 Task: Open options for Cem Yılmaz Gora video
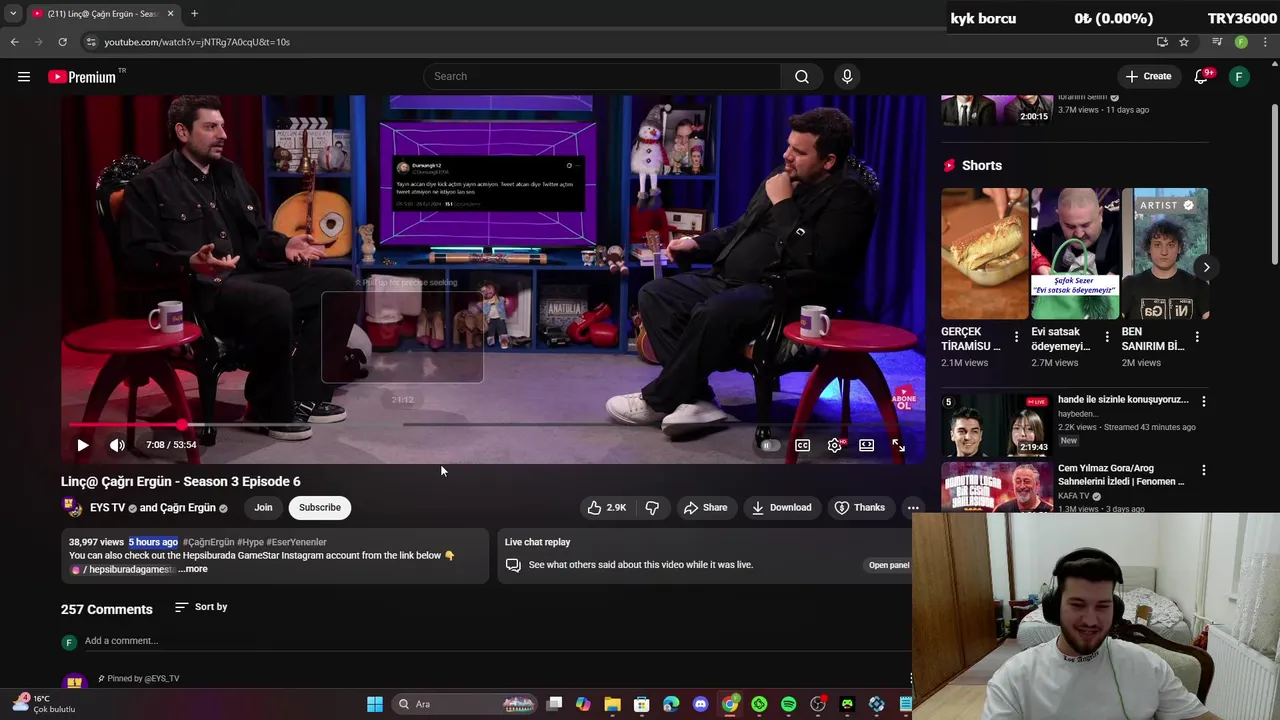tap(1204, 470)
